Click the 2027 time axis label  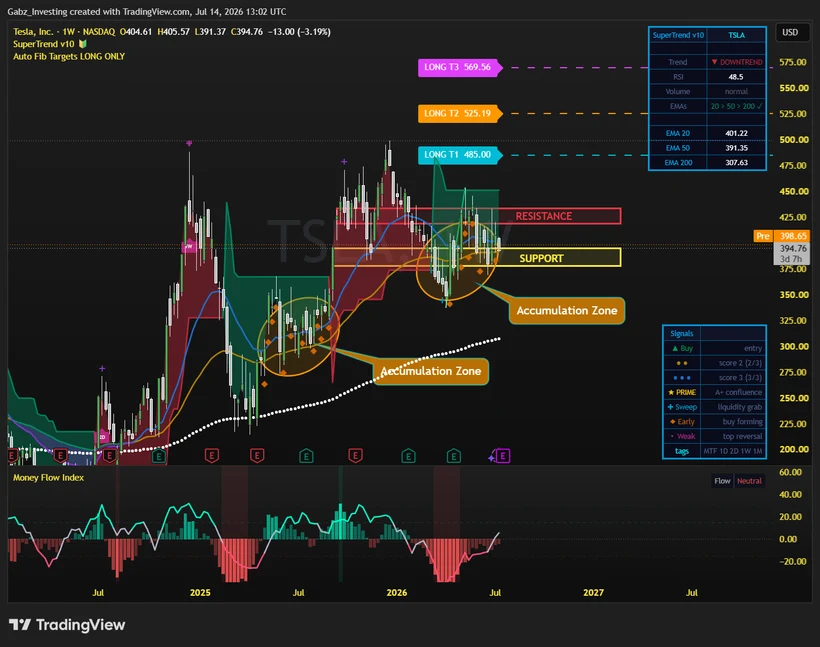tap(593, 593)
